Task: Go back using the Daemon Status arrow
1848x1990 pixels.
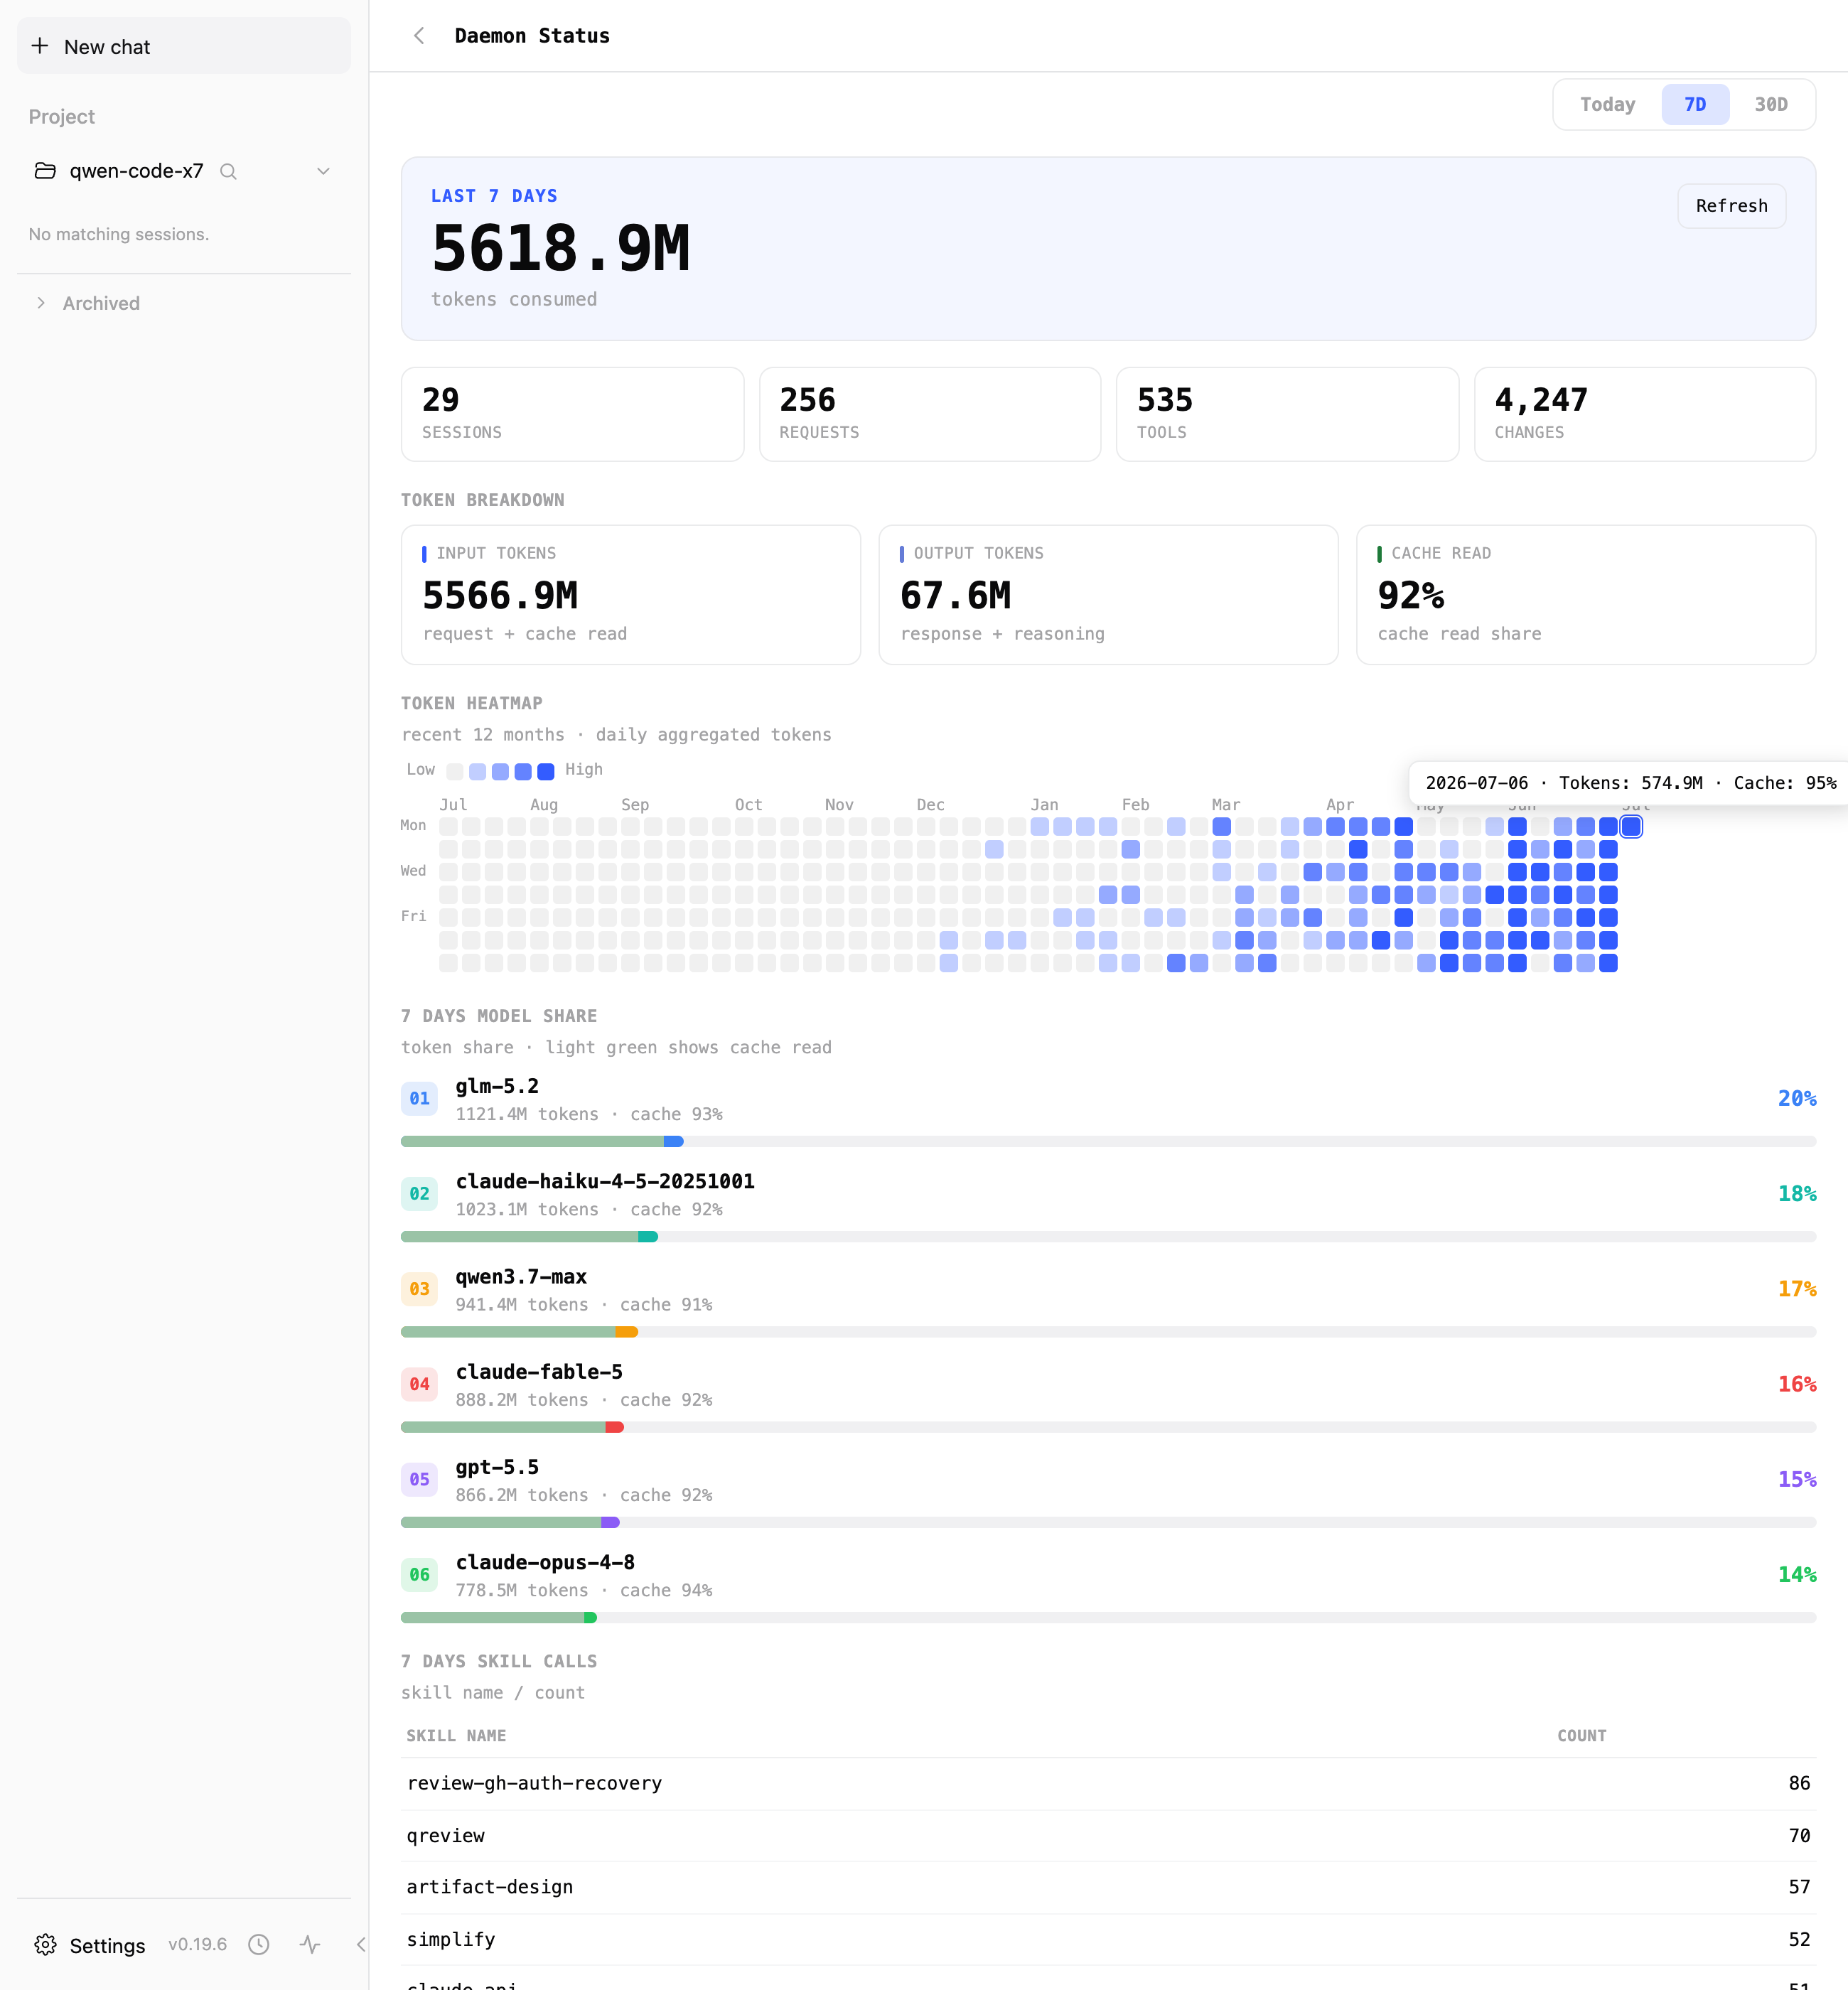Action: 419,36
